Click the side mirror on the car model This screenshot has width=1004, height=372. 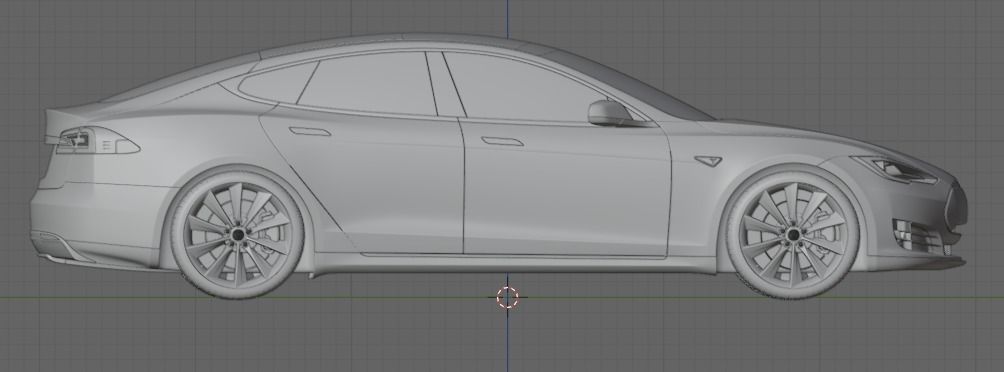pyautogui.click(x=611, y=113)
